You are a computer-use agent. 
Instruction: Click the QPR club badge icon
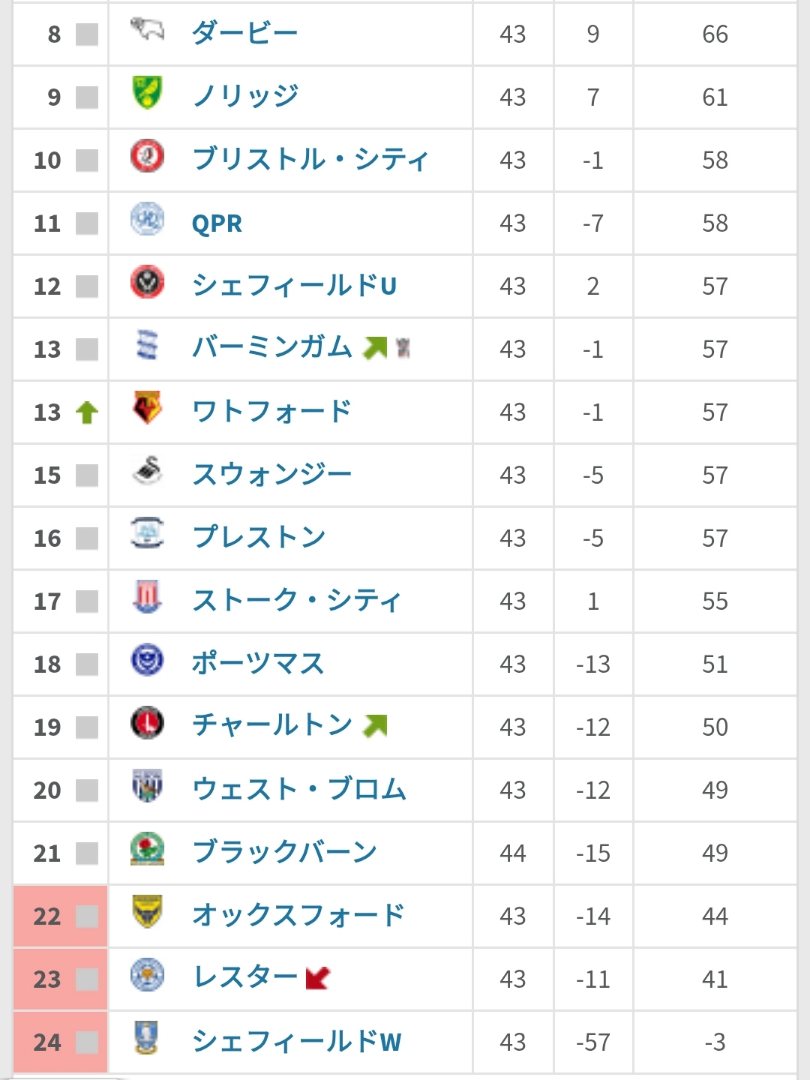147,221
